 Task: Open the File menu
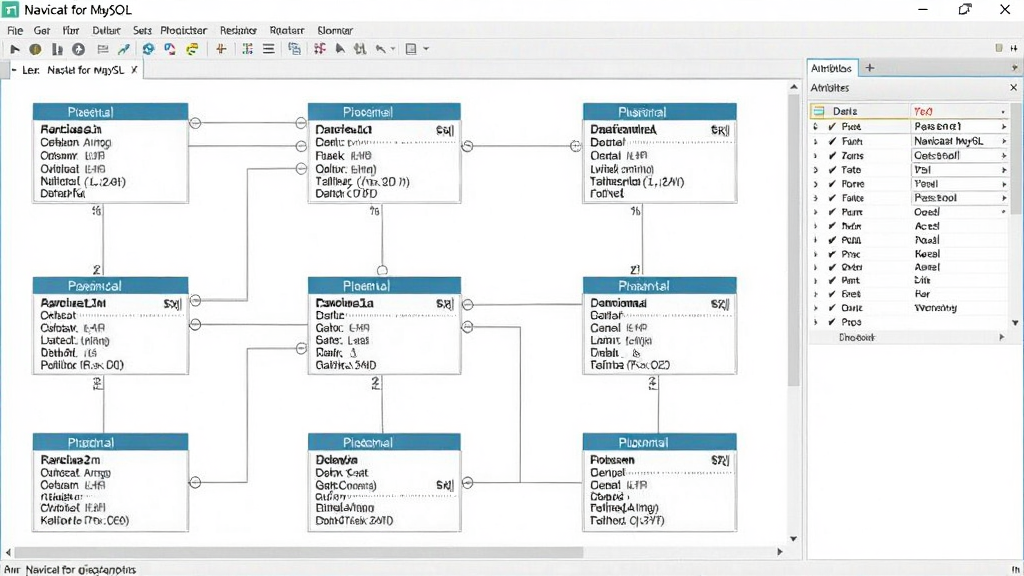[x=15, y=31]
